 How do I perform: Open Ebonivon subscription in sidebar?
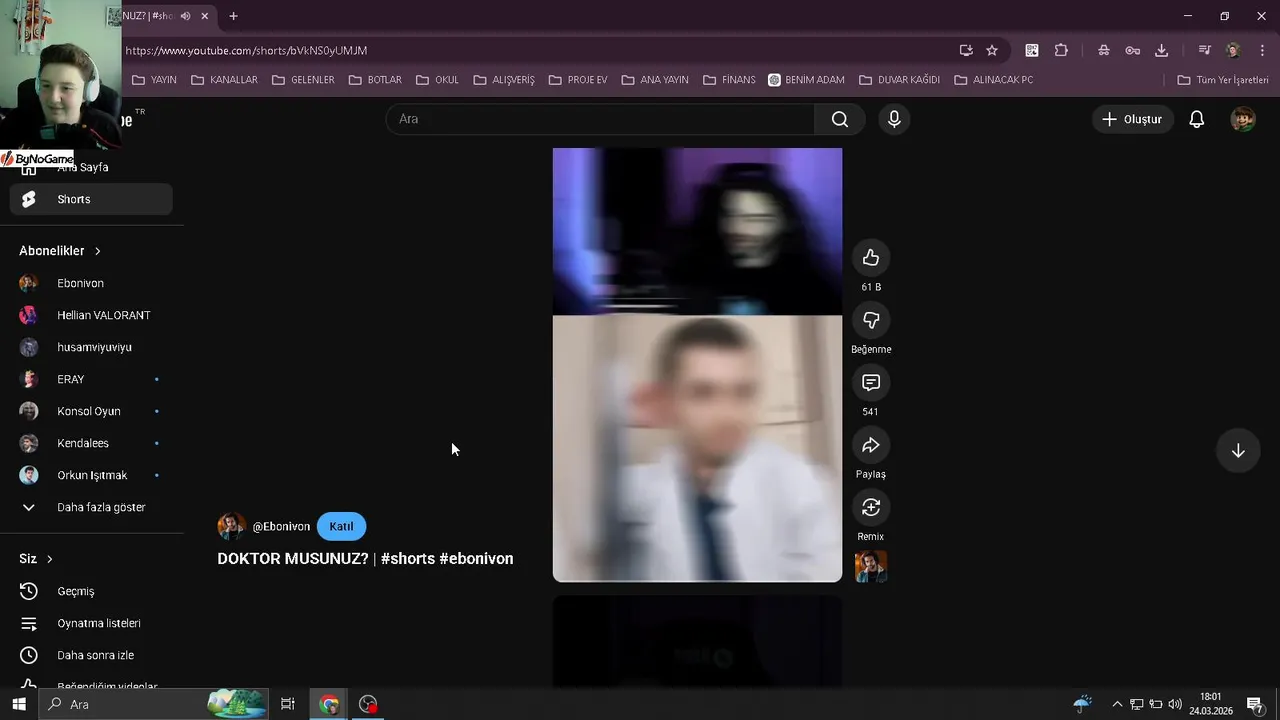coord(91,283)
